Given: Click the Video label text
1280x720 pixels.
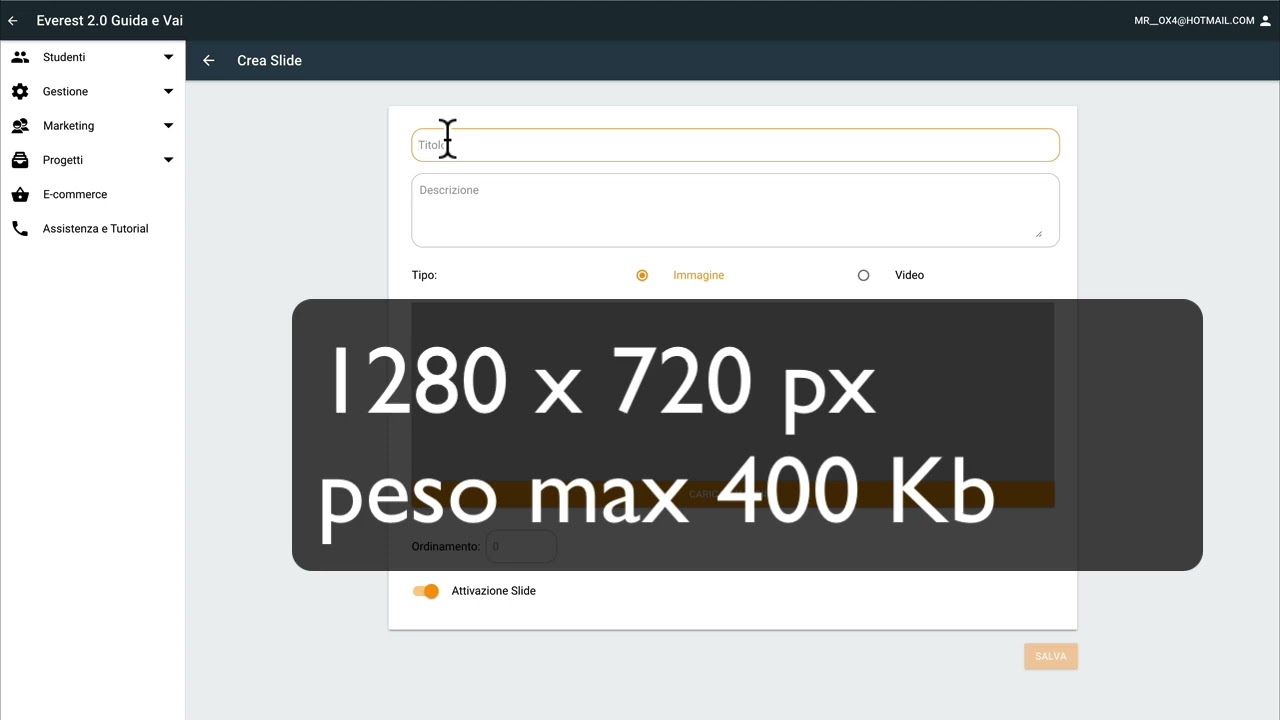Looking at the screenshot, I should pyautogui.click(x=909, y=275).
